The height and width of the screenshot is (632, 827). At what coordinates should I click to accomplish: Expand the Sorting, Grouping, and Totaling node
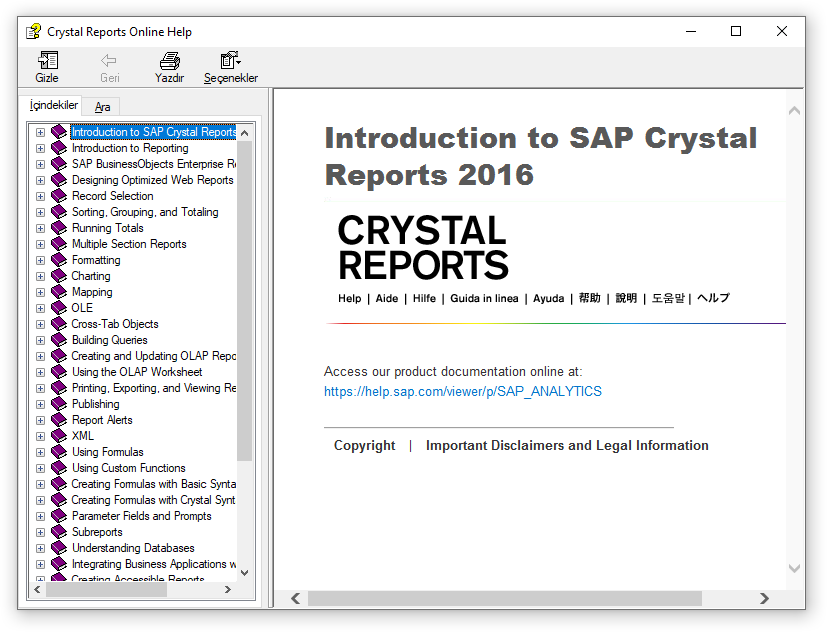coord(40,213)
